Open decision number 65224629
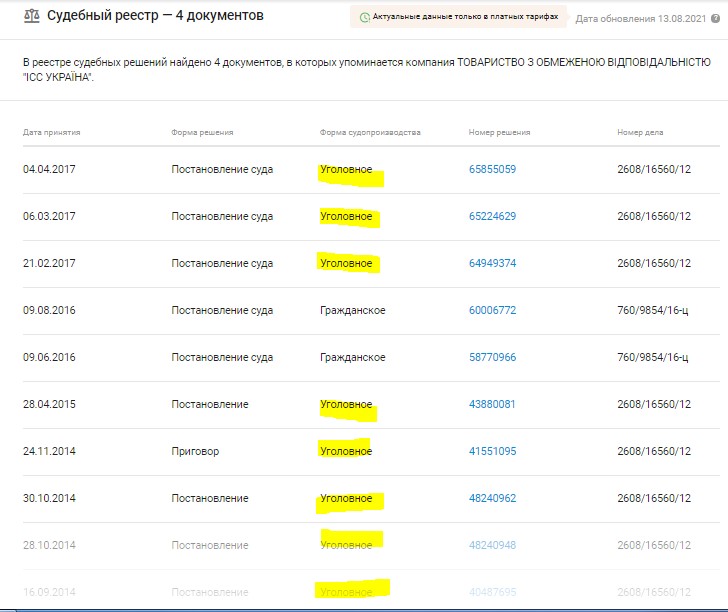 click(492, 216)
